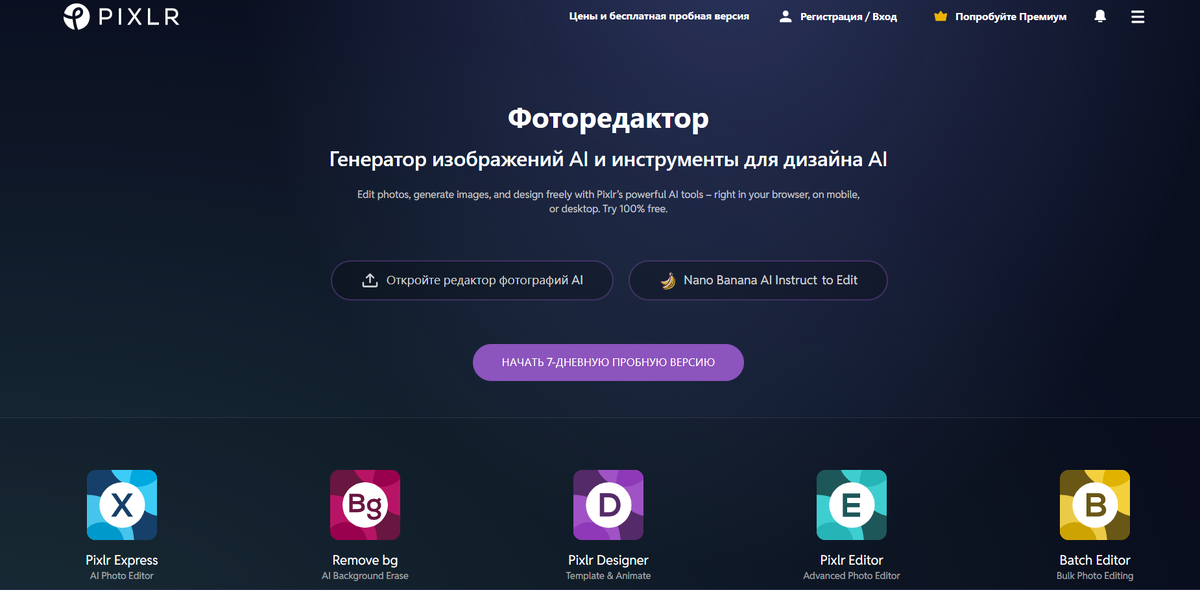Click AI Photo Editor subtitle text
Viewport: 1200px width, 590px height.
click(122, 576)
